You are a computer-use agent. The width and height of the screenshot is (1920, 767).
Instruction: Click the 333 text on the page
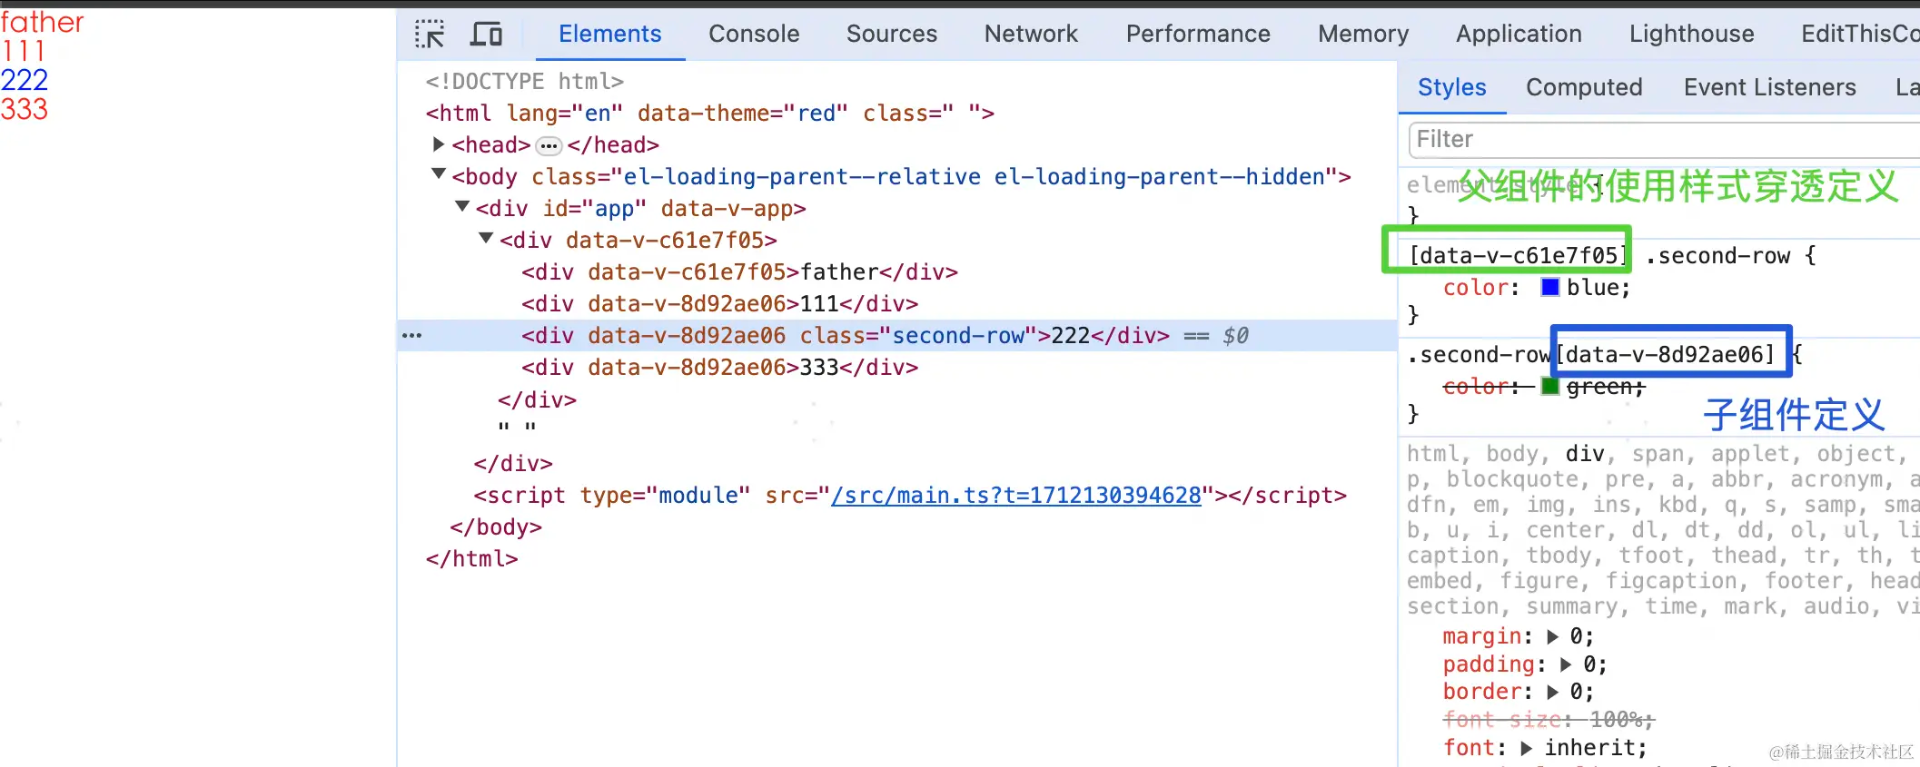tap(24, 109)
